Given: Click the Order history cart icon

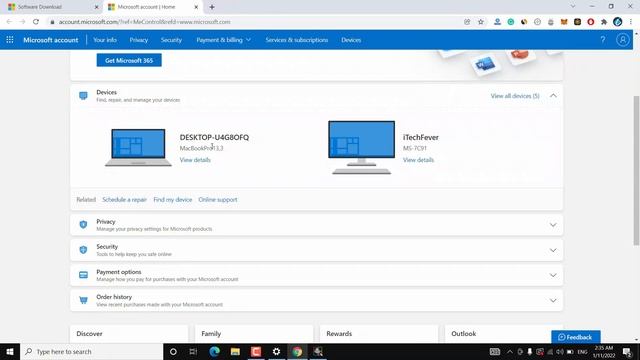Looking at the screenshot, I should pyautogui.click(x=83, y=300).
